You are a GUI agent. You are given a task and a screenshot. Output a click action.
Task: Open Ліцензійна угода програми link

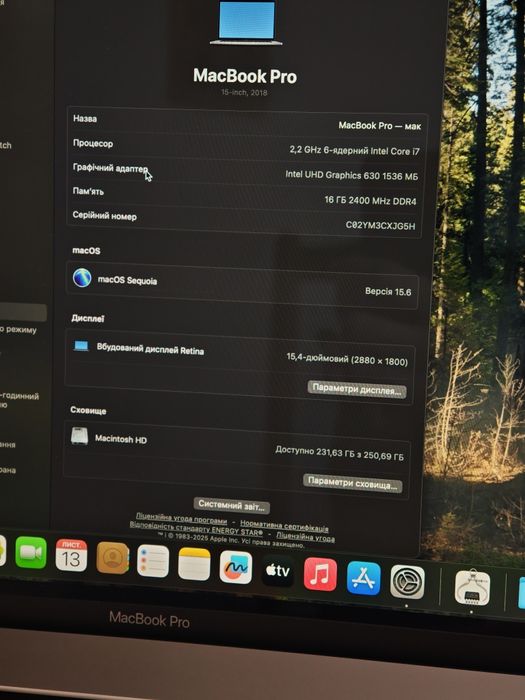(181, 518)
